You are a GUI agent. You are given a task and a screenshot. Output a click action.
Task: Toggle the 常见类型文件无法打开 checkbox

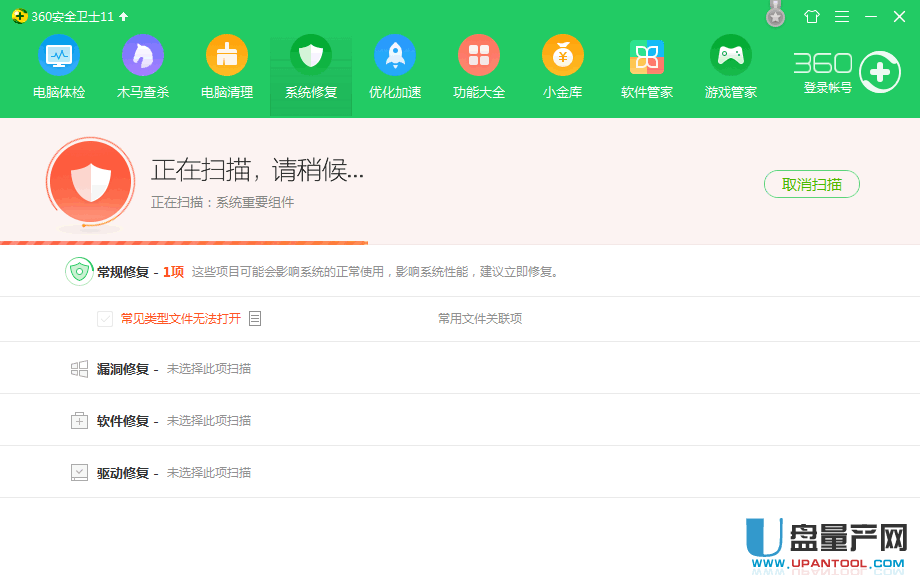point(104,318)
